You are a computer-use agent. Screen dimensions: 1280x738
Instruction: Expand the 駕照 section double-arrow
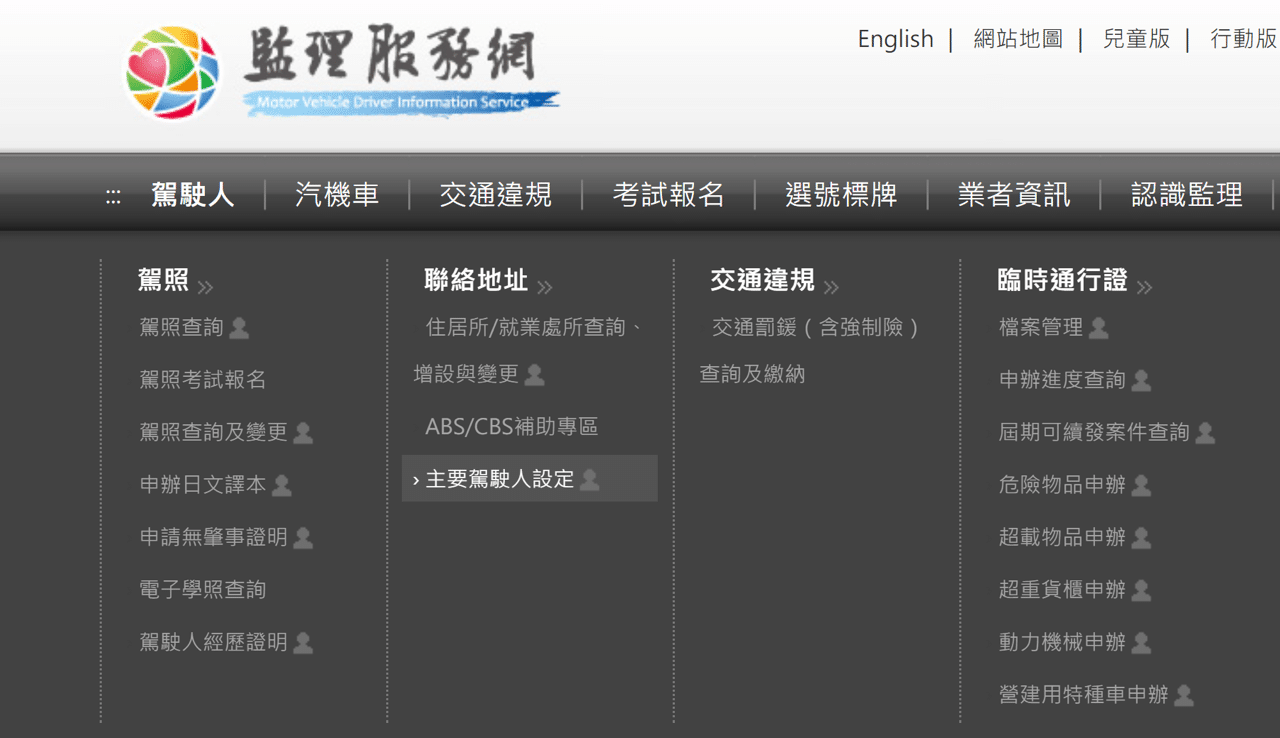[x=205, y=288]
